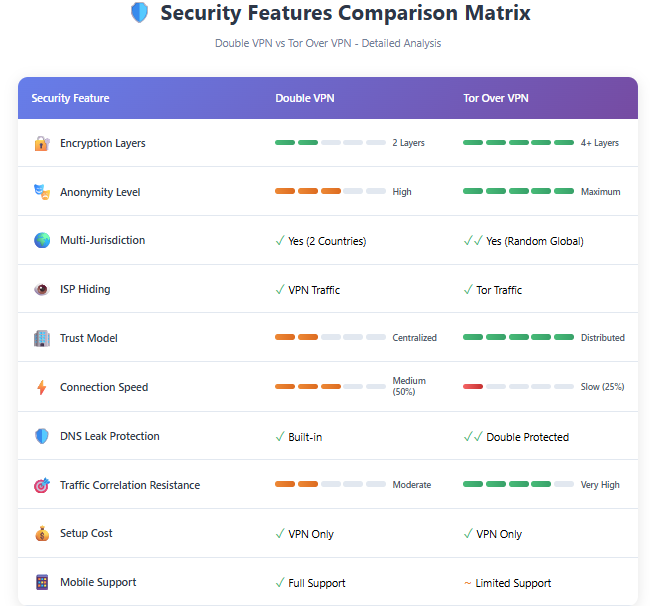Viewport: 650px width, 606px height.
Task: Click the lightning bolt Connection Speed icon
Action: [x=42, y=388]
